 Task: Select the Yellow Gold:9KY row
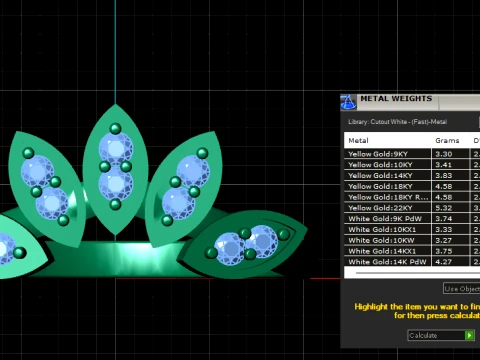[x=412, y=154]
